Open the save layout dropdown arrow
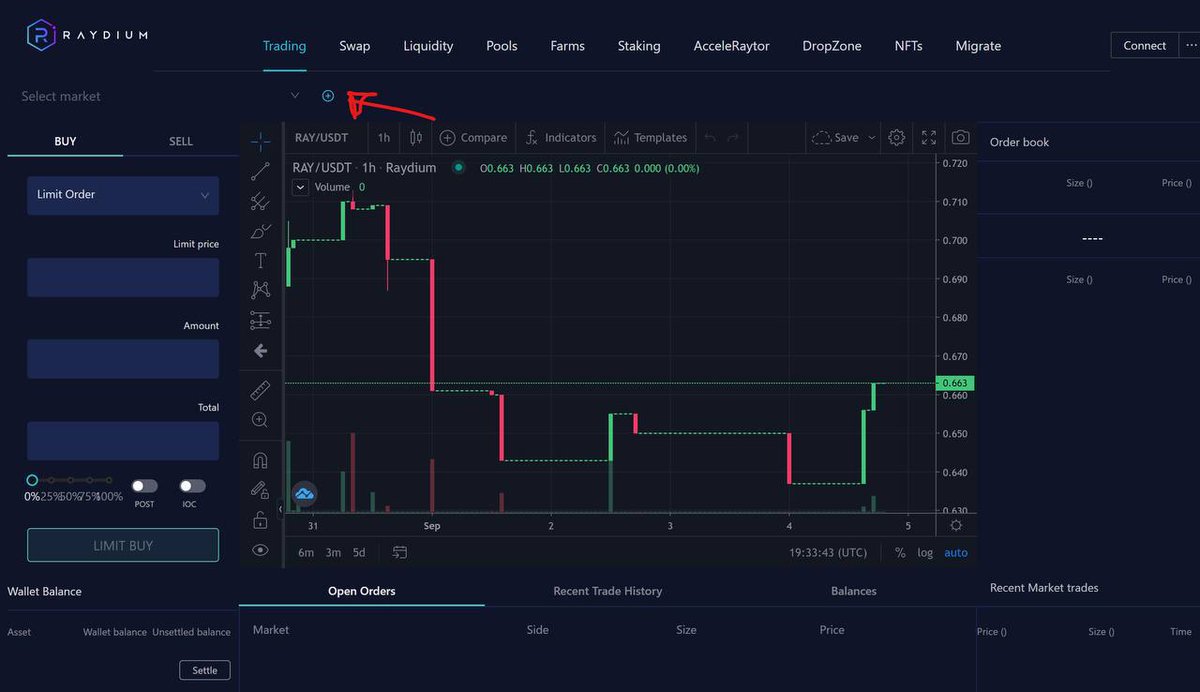Image resolution: width=1200 pixels, height=692 pixels. [x=871, y=138]
